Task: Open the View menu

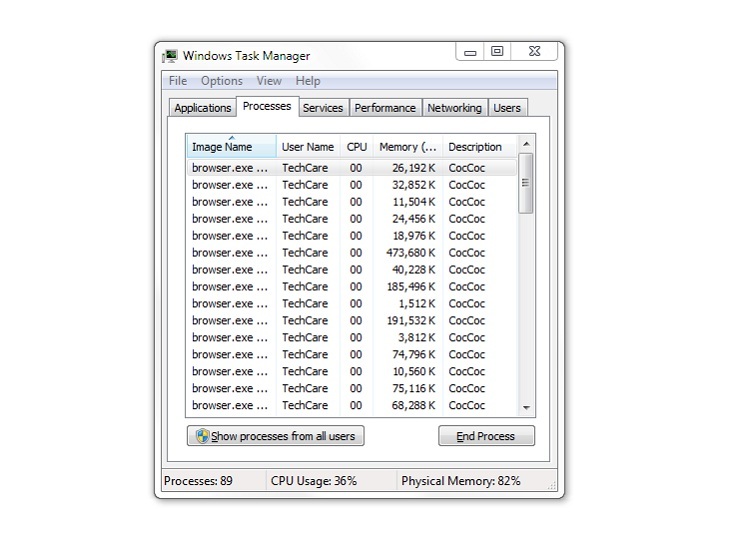Action: pyautogui.click(x=268, y=81)
